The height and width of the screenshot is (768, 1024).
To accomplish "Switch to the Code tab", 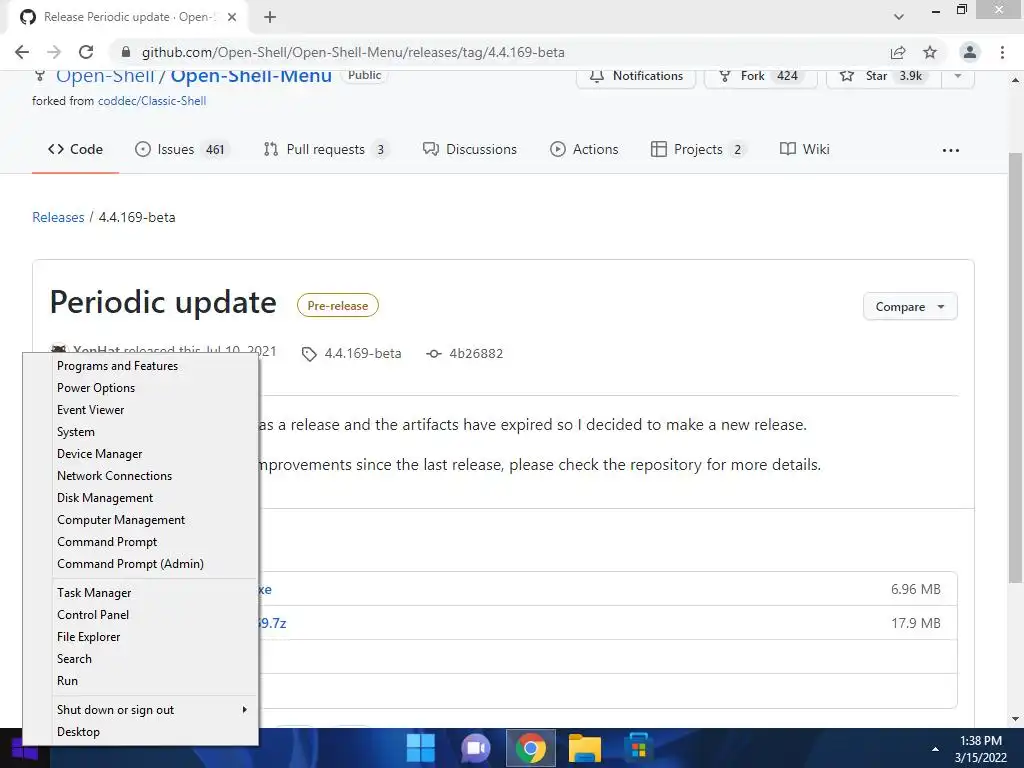I will [x=75, y=149].
